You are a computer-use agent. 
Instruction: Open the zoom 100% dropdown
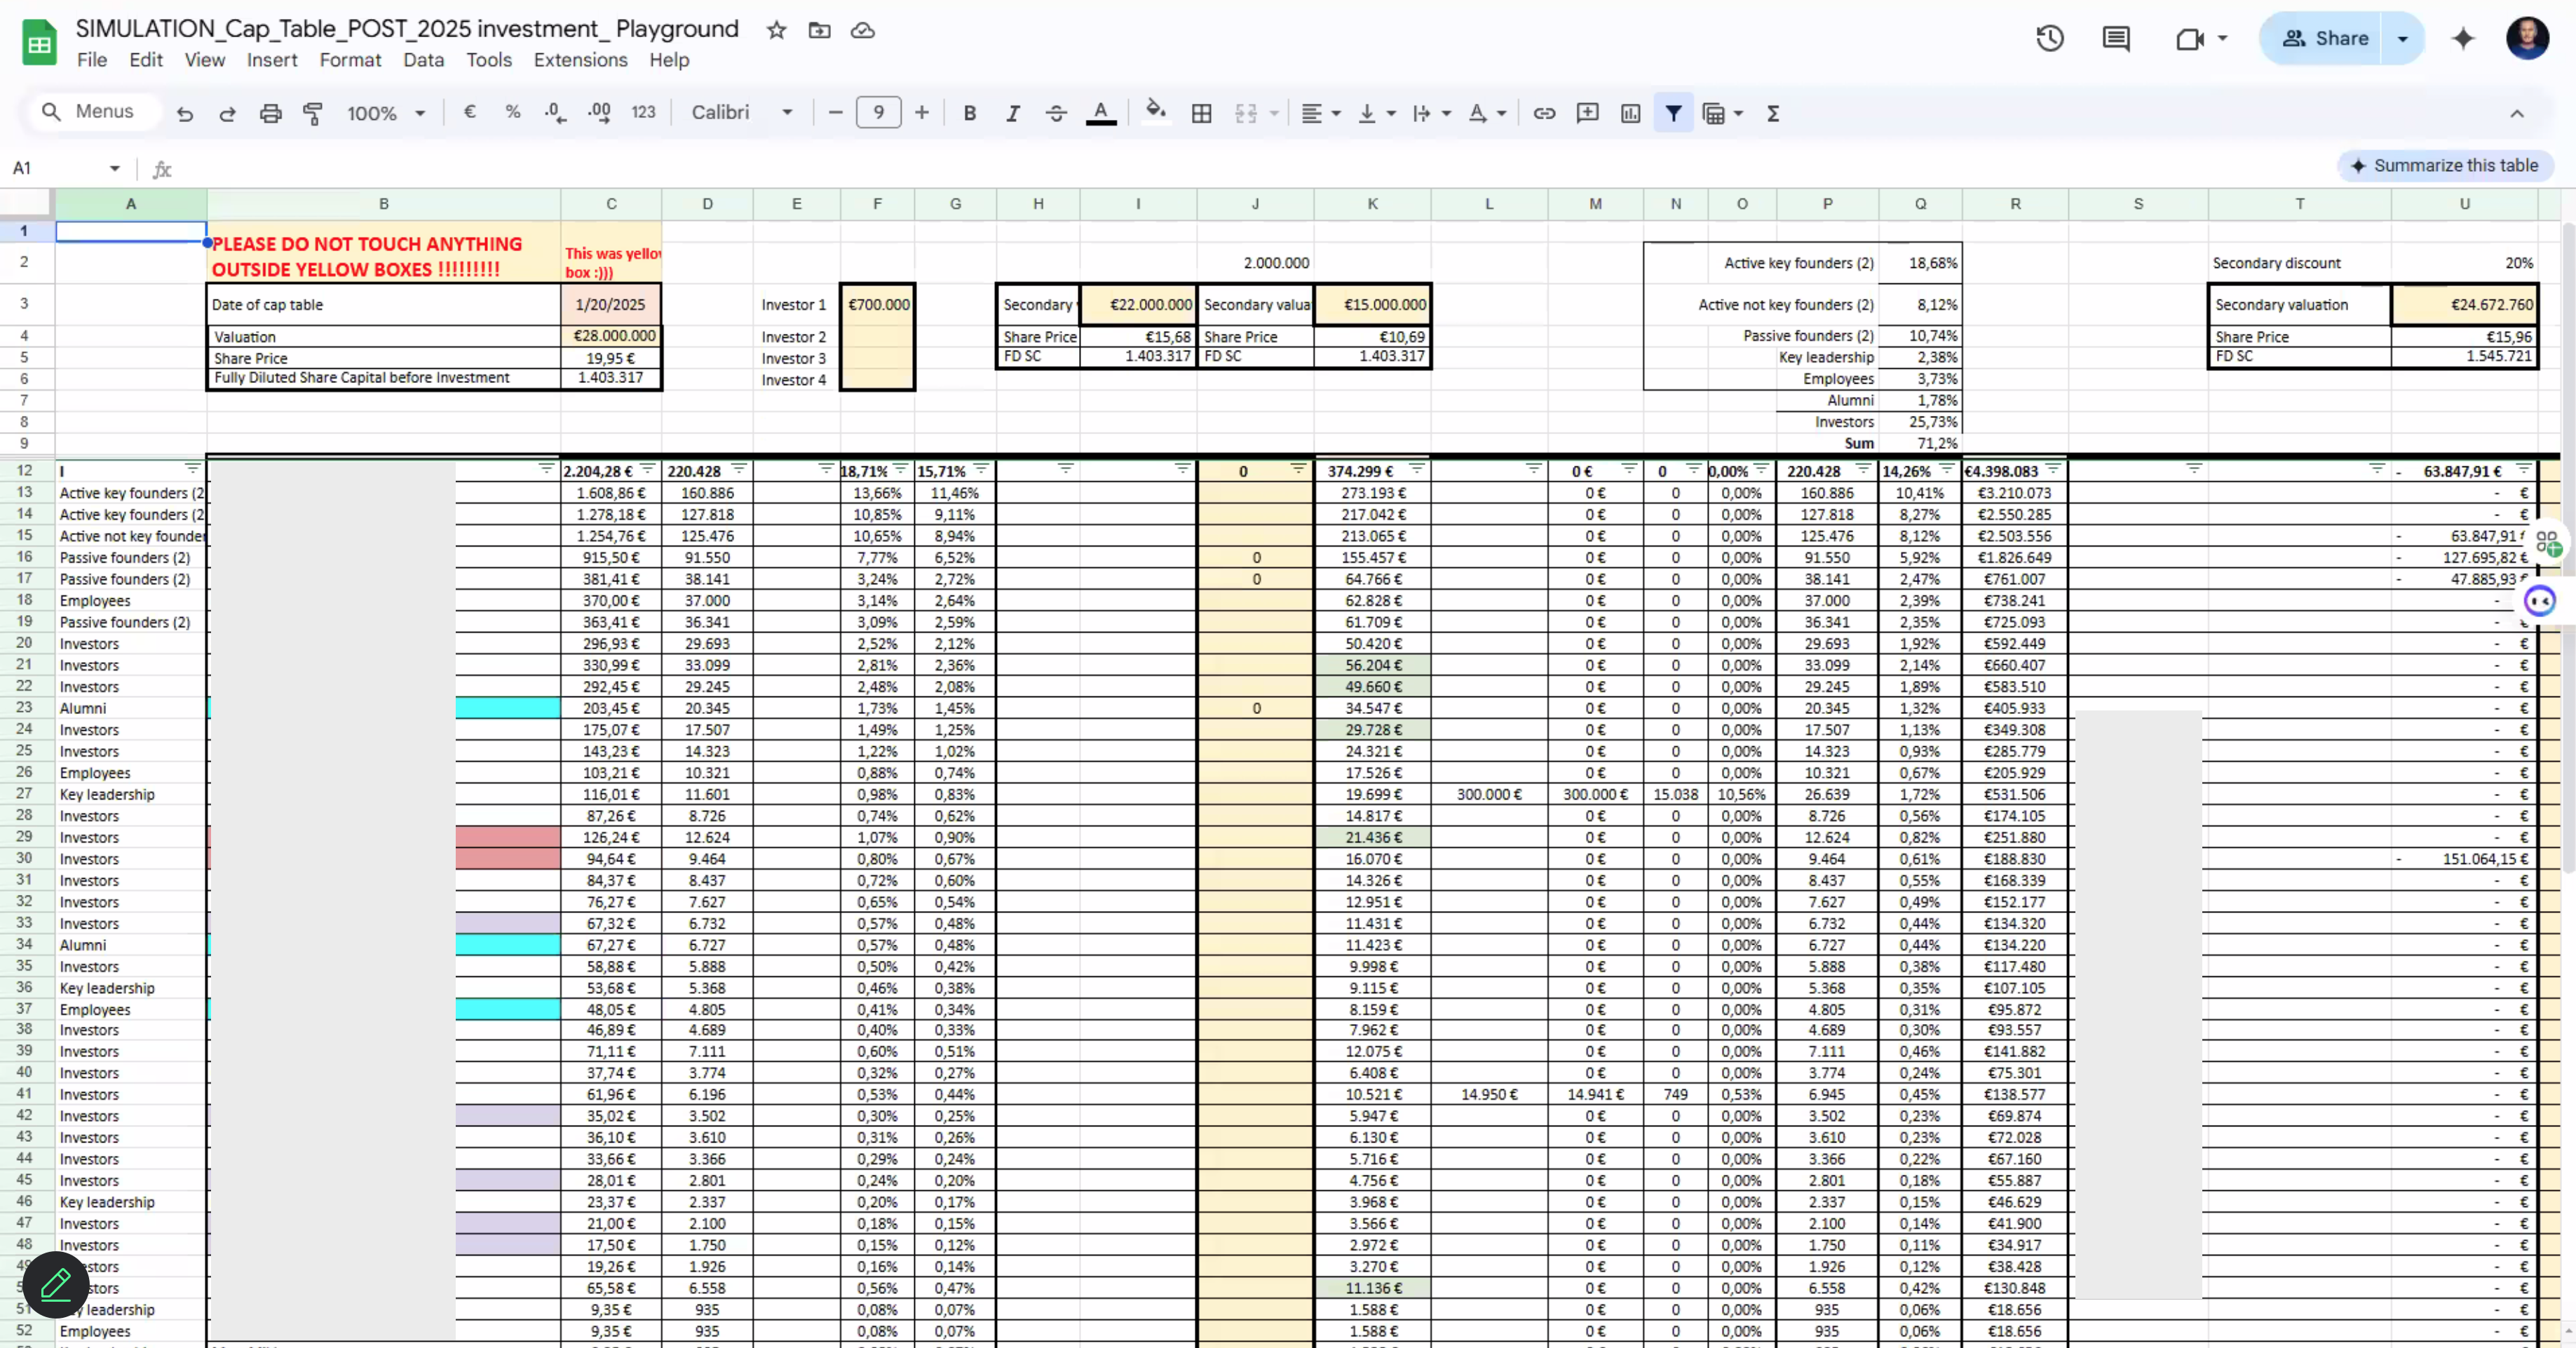point(386,114)
